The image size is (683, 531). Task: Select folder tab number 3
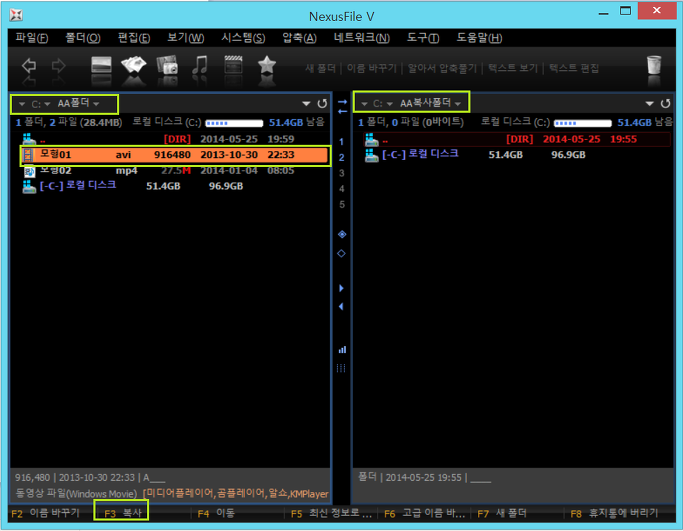342,173
